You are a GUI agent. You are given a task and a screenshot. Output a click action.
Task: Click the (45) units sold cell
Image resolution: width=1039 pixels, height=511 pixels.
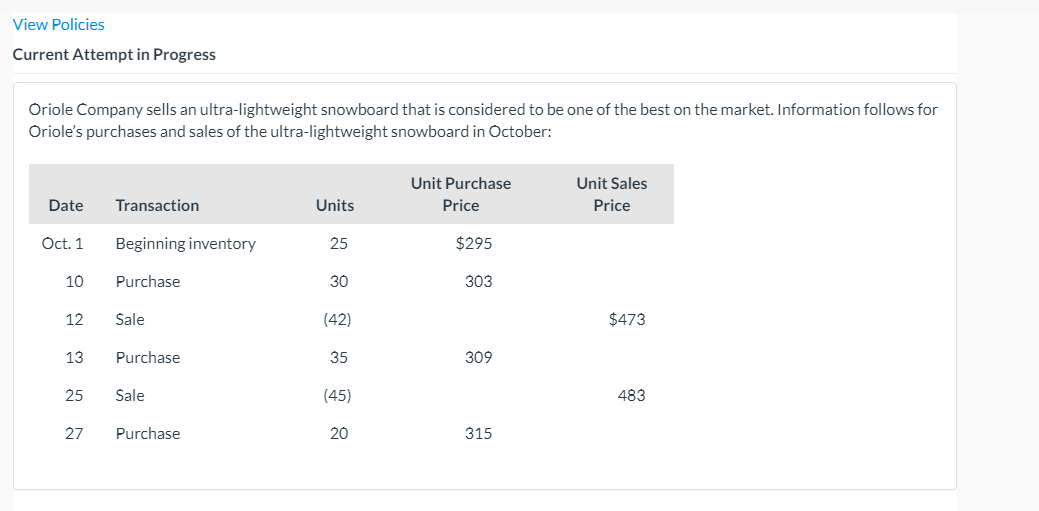[x=337, y=395]
